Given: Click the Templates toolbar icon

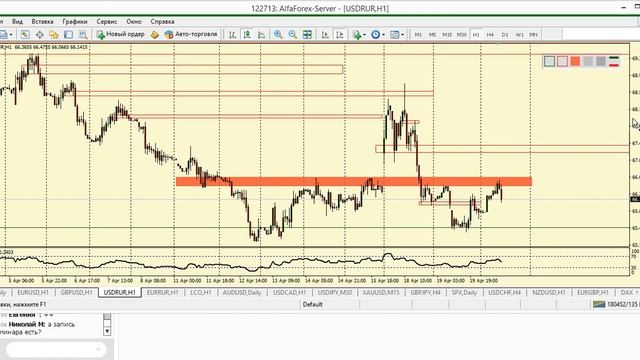Looking at the screenshot, I should [x=394, y=35].
